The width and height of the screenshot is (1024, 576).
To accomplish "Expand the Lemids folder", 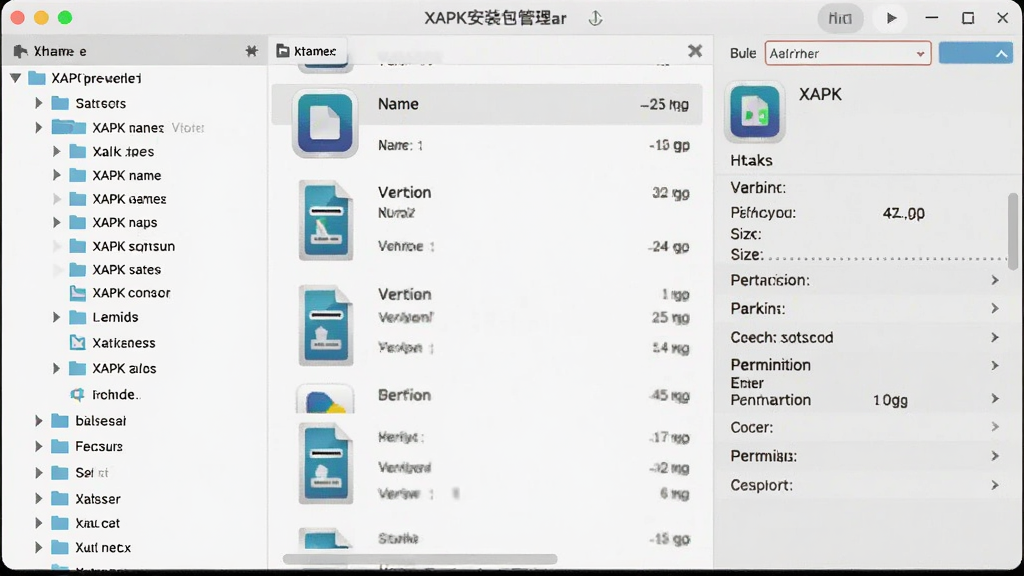I will 57,317.
